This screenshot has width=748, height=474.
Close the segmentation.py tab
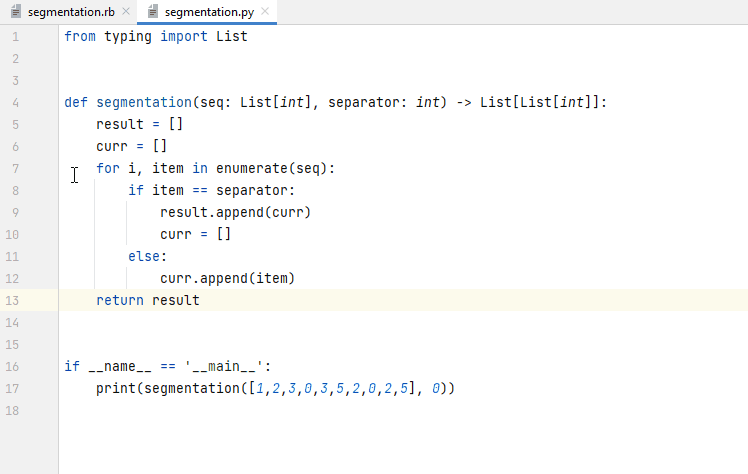pos(265,11)
